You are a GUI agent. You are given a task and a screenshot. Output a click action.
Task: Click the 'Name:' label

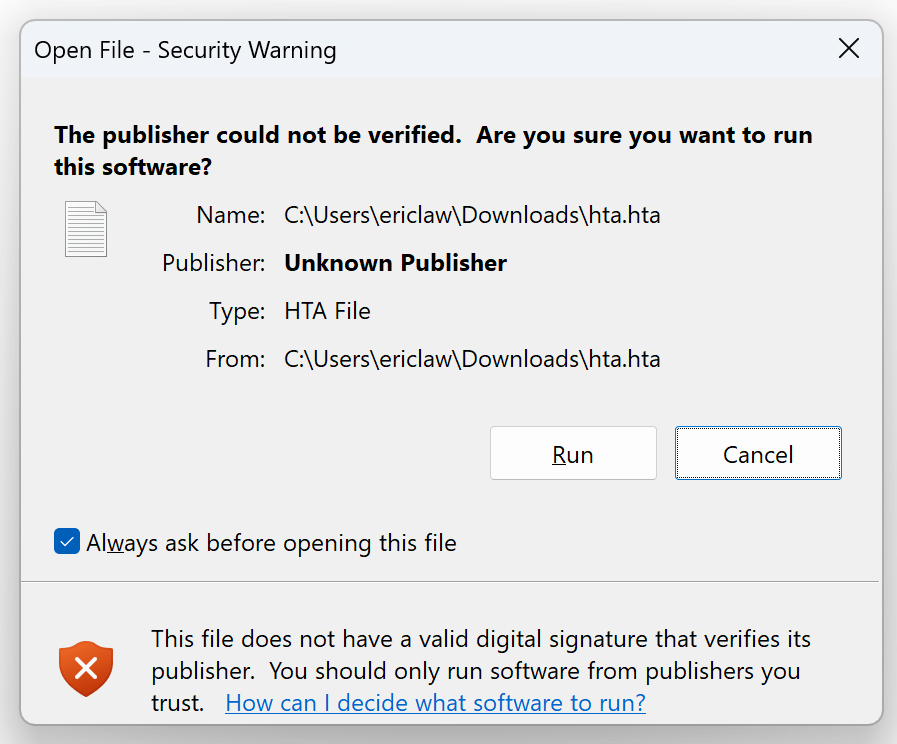[231, 215]
